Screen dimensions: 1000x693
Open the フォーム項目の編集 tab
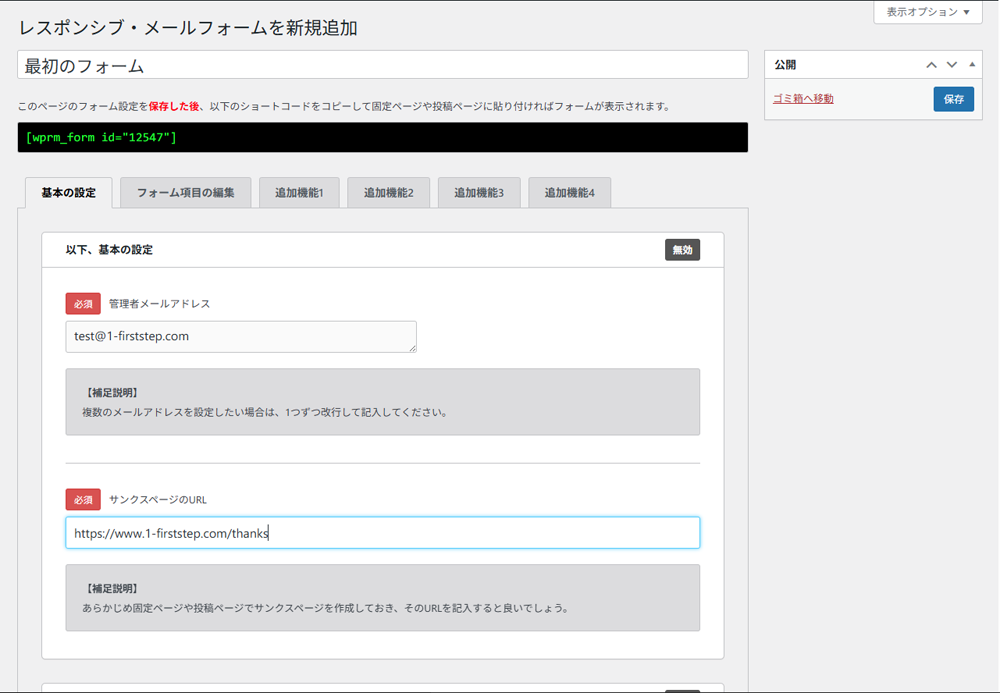pyautogui.click(x=185, y=192)
